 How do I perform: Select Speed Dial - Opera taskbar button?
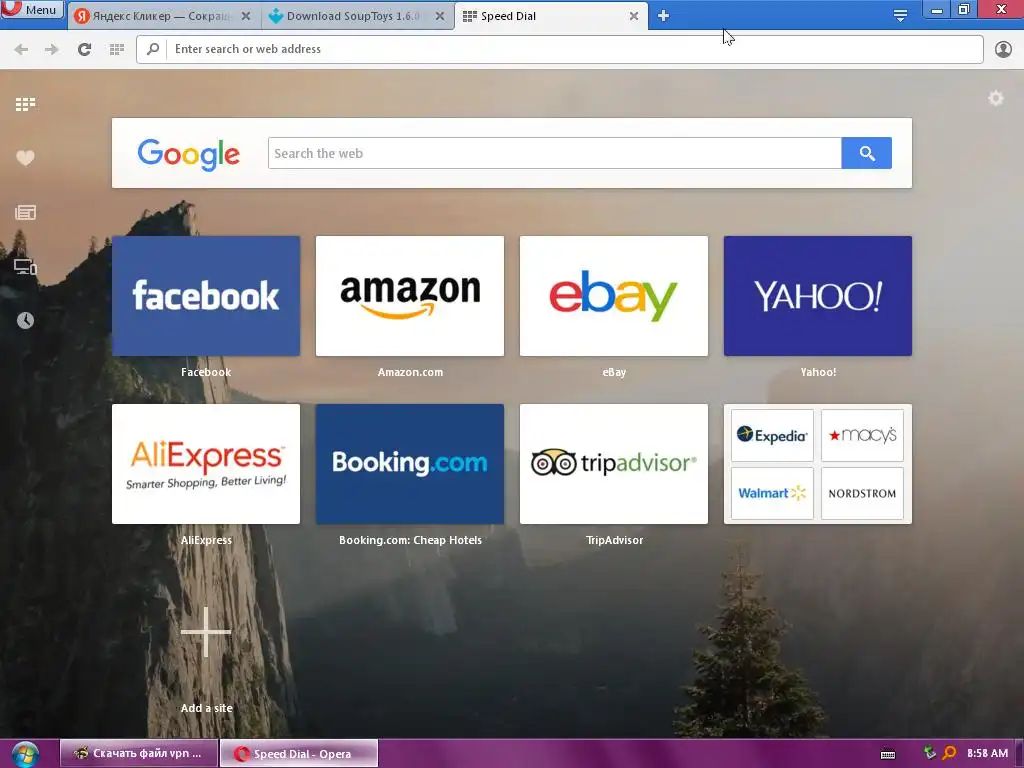(298, 753)
